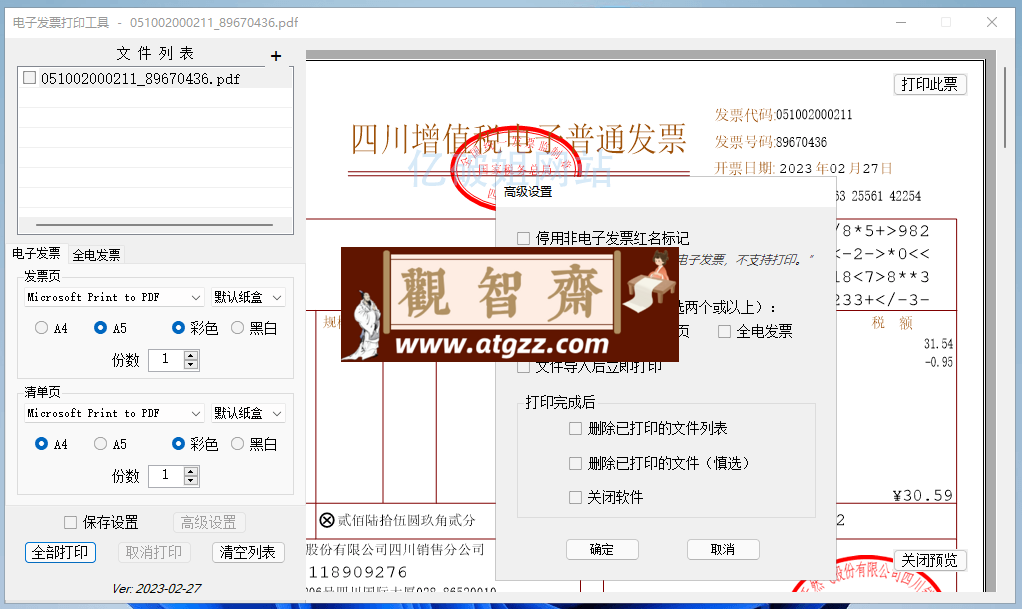Click the 发票号码 89670436 text
The width and height of the screenshot is (1022, 609).
tap(771, 142)
